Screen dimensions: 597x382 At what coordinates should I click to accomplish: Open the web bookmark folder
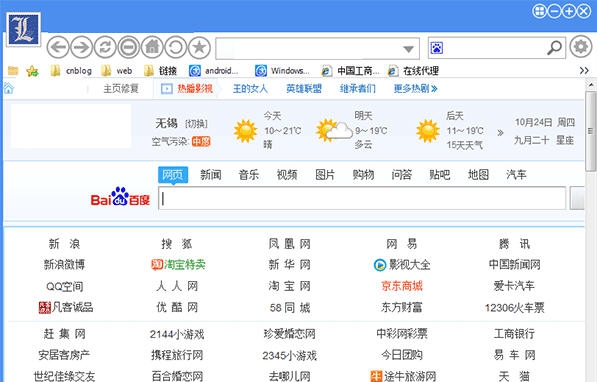tap(117, 71)
